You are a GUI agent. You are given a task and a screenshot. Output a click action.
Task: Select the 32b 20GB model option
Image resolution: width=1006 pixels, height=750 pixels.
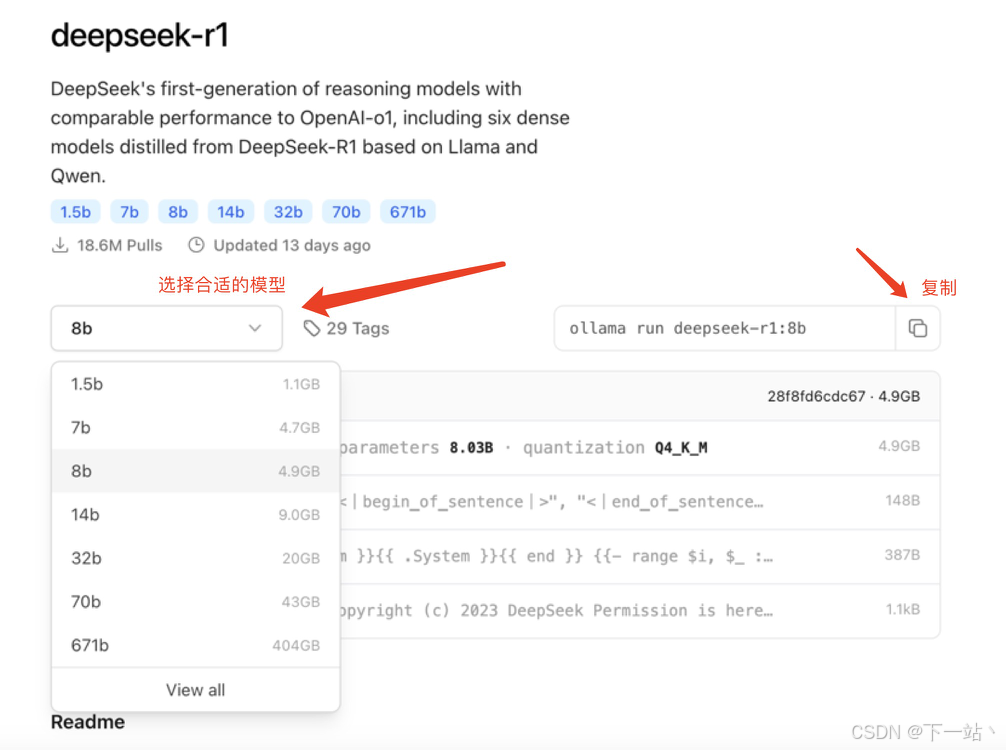[x=195, y=558]
